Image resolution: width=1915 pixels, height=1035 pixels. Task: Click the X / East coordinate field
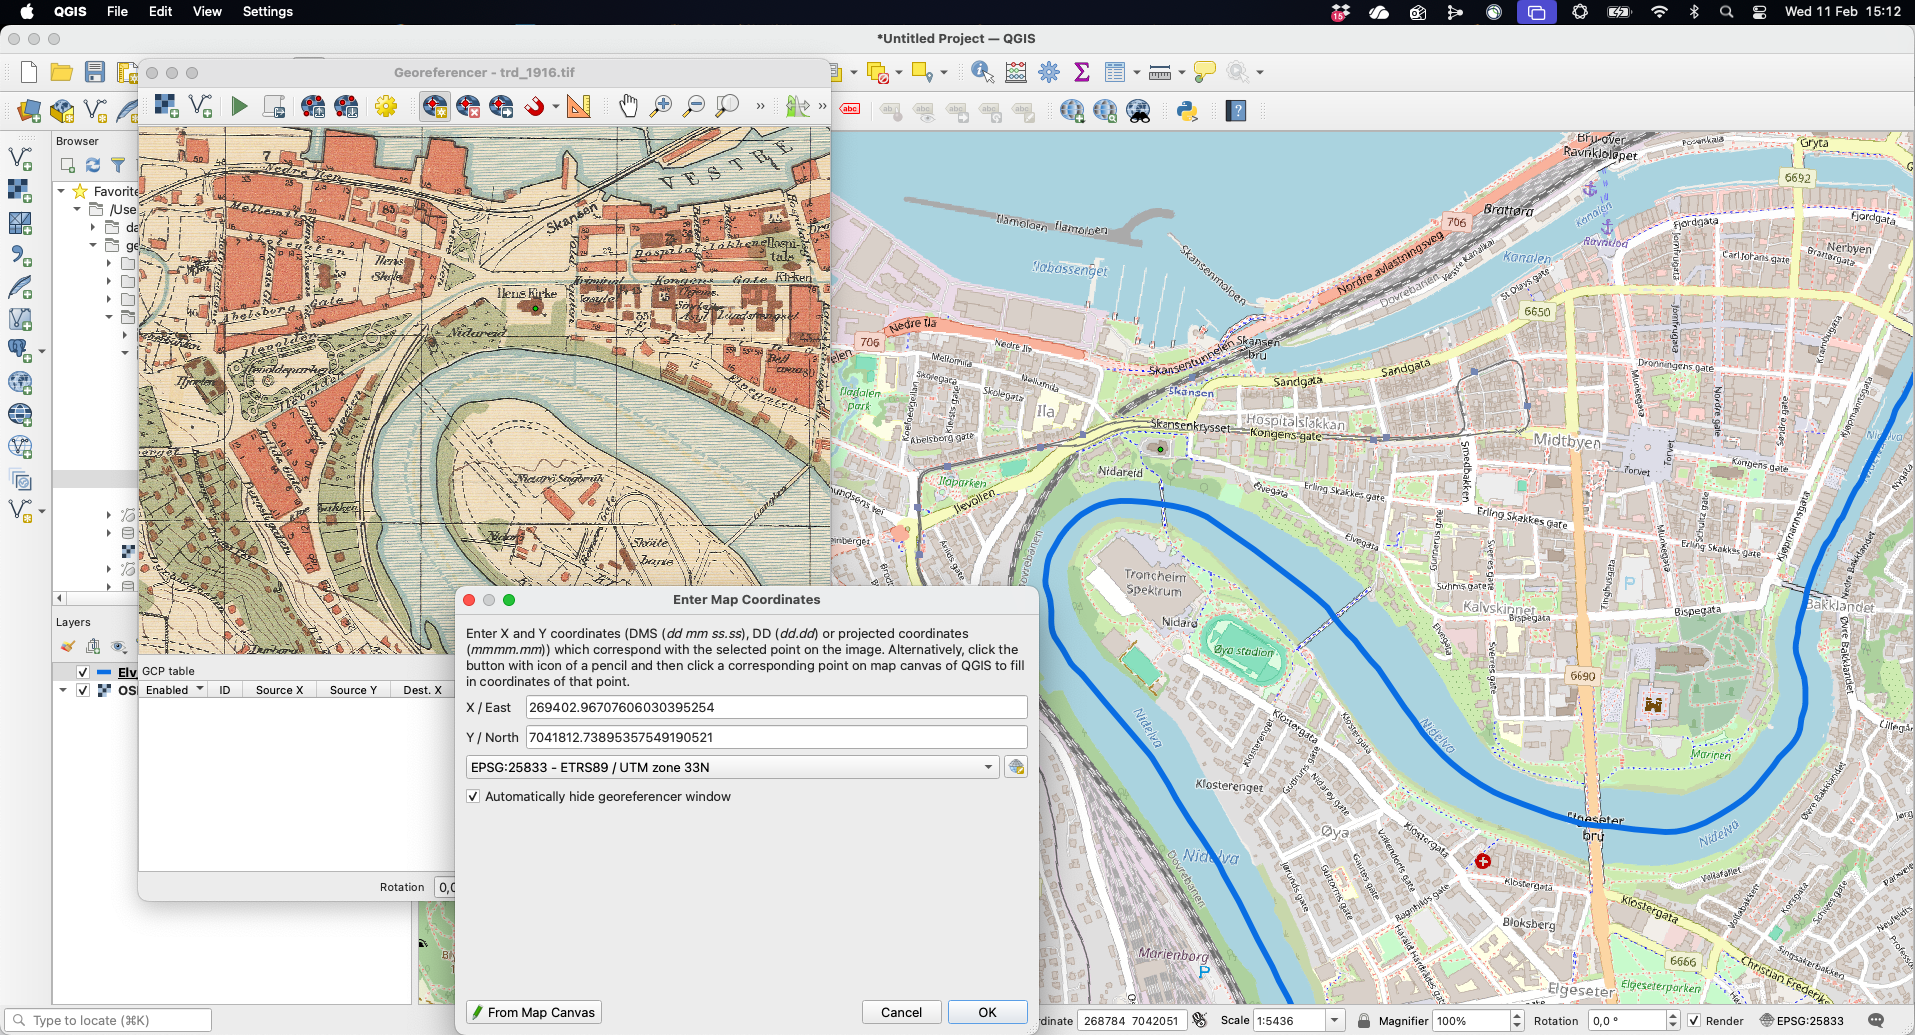coord(776,707)
